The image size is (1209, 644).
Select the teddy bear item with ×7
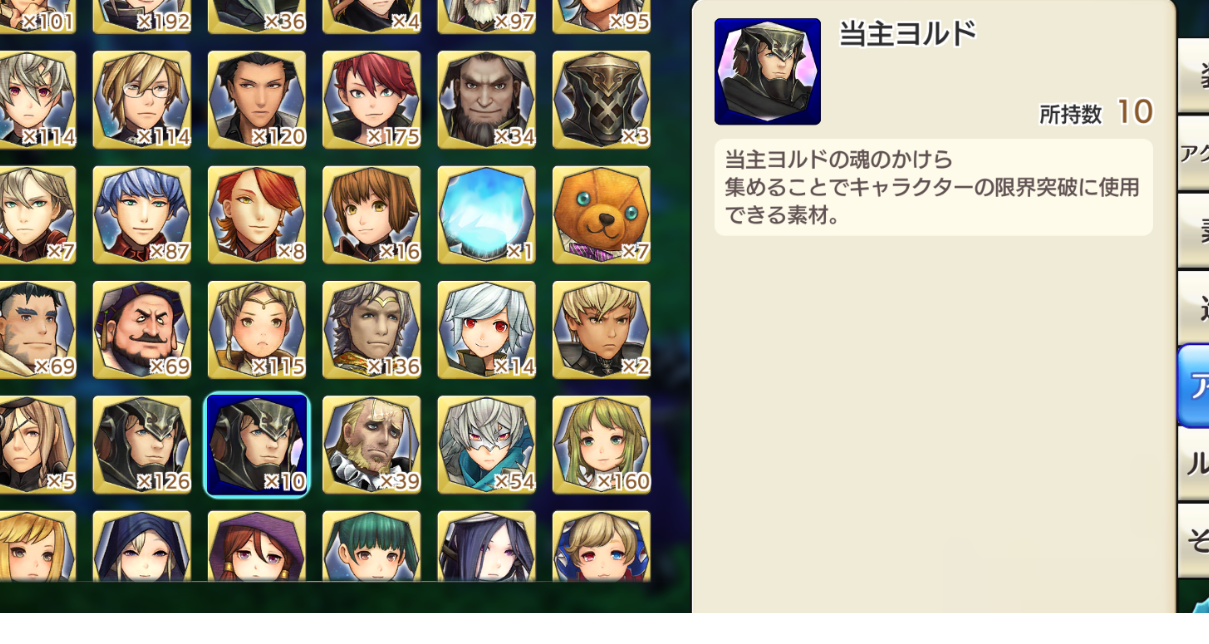click(x=601, y=215)
